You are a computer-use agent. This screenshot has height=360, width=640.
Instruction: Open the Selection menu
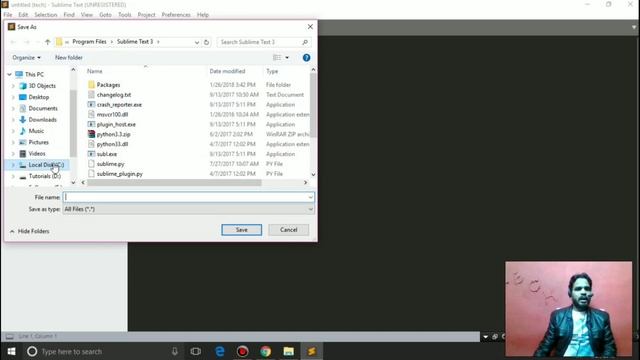click(46, 15)
